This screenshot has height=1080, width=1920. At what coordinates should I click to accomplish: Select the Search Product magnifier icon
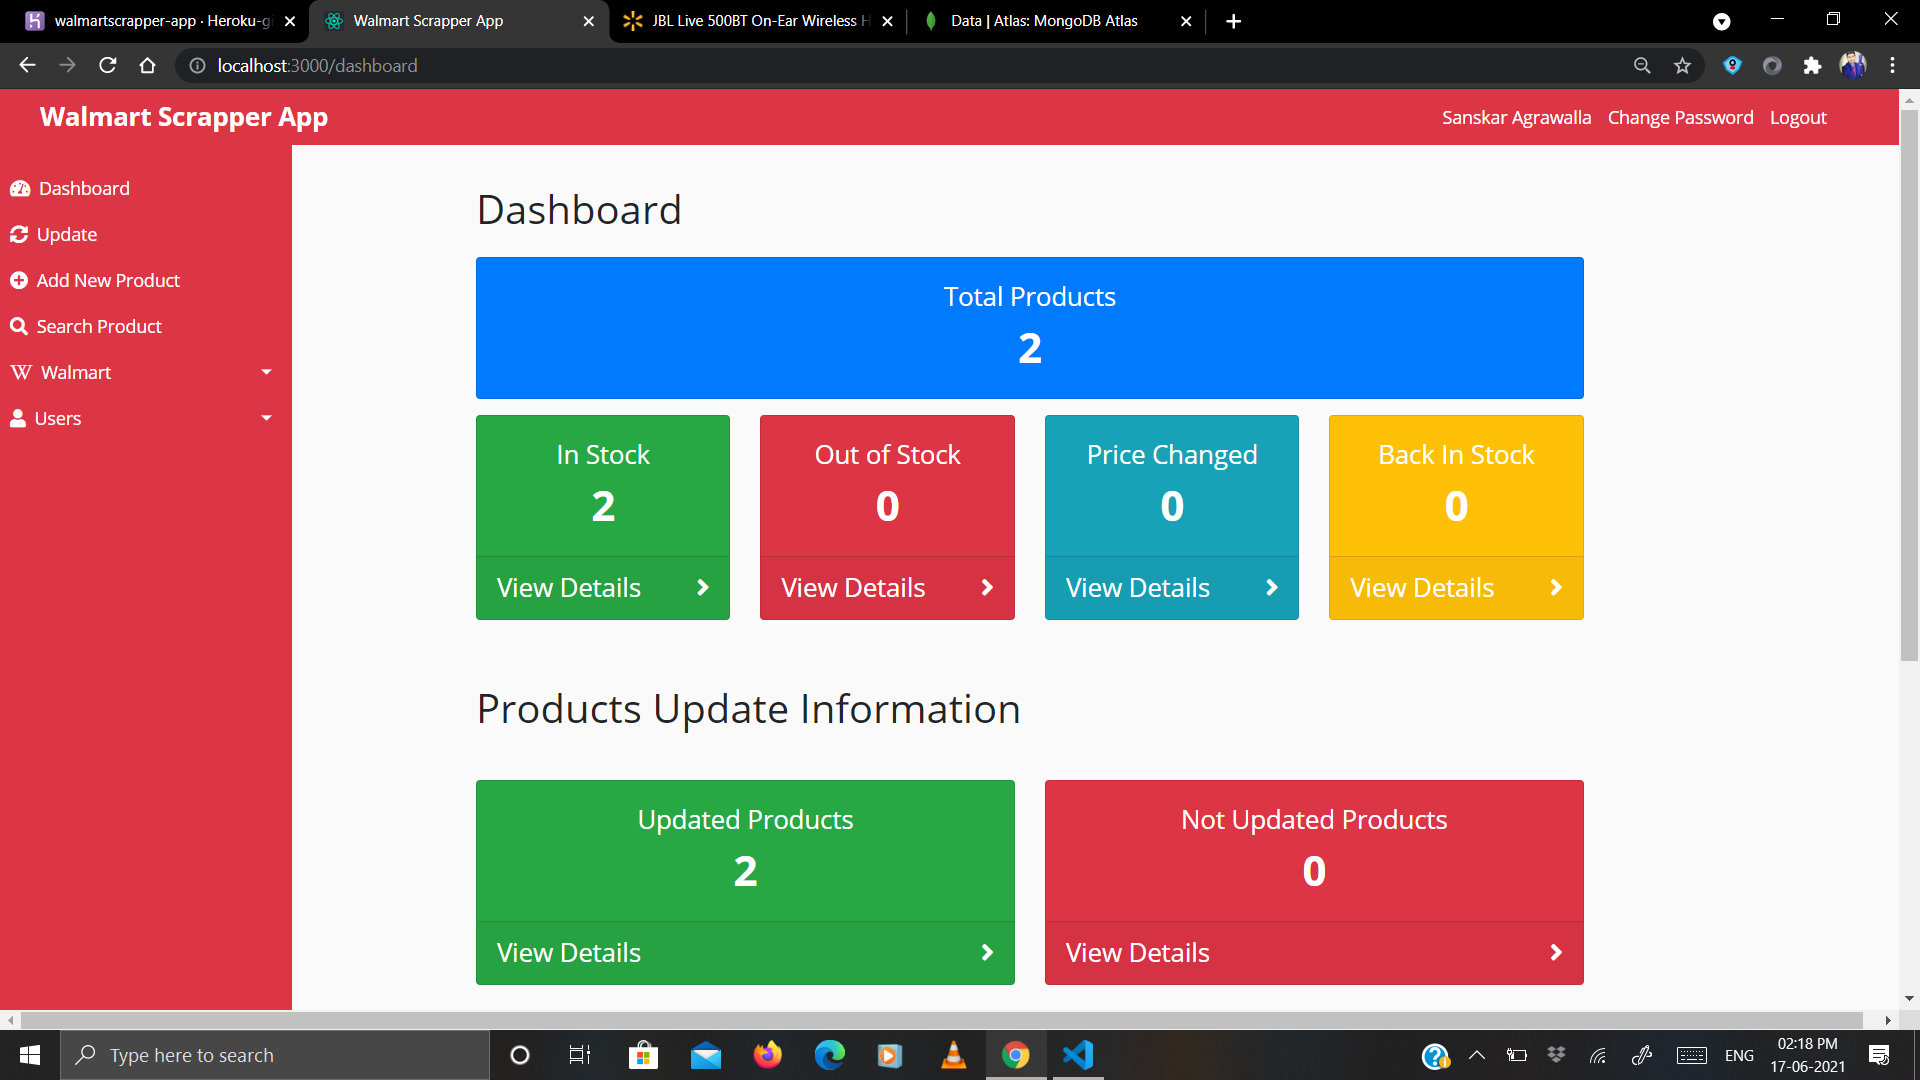pyautogui.click(x=20, y=326)
